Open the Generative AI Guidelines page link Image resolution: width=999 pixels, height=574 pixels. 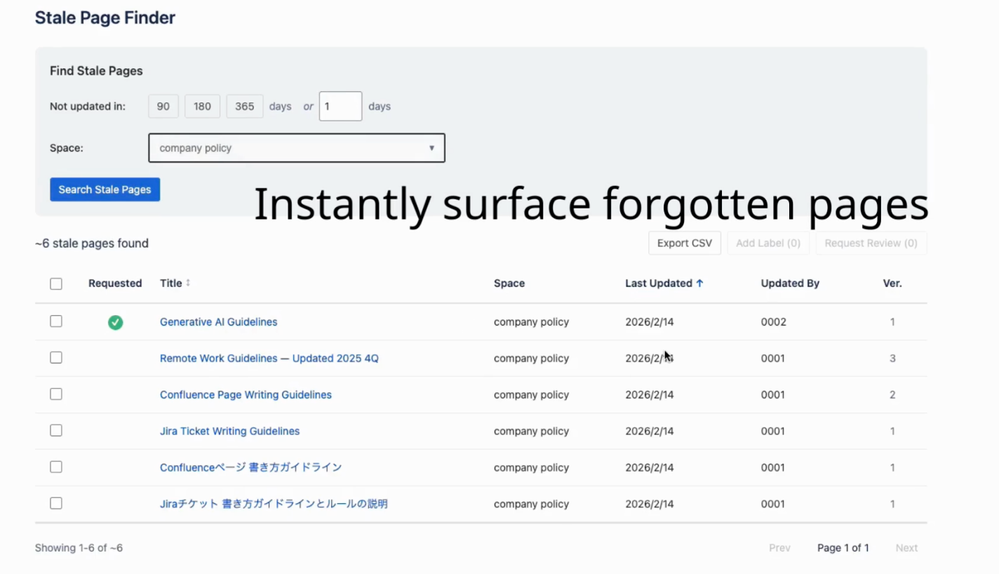219,322
